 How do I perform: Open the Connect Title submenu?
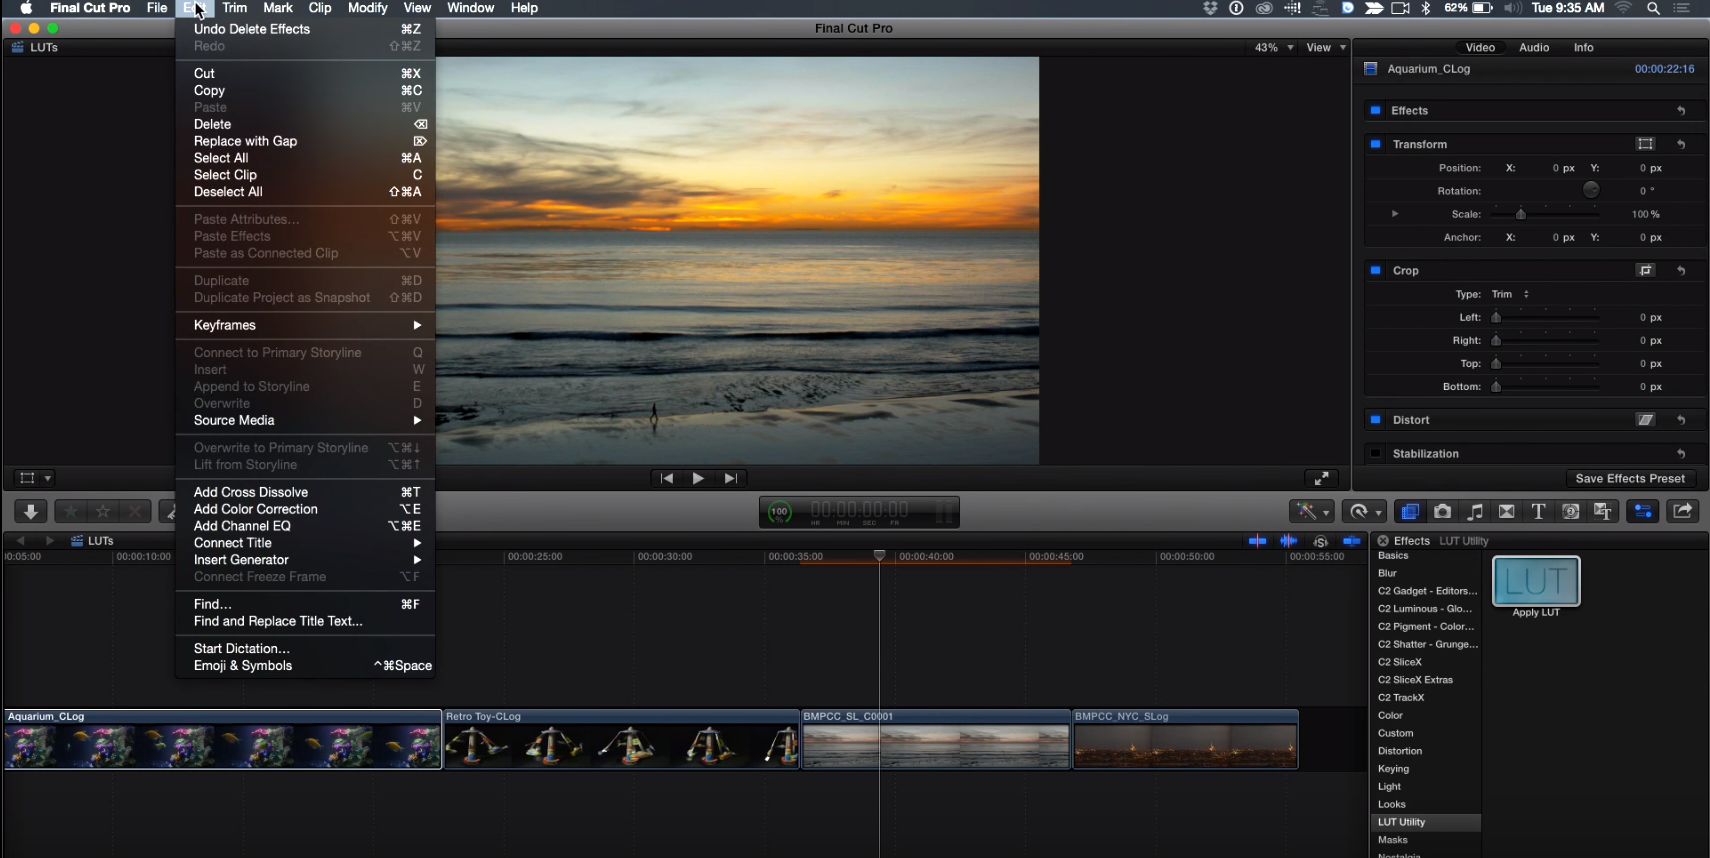(x=305, y=543)
